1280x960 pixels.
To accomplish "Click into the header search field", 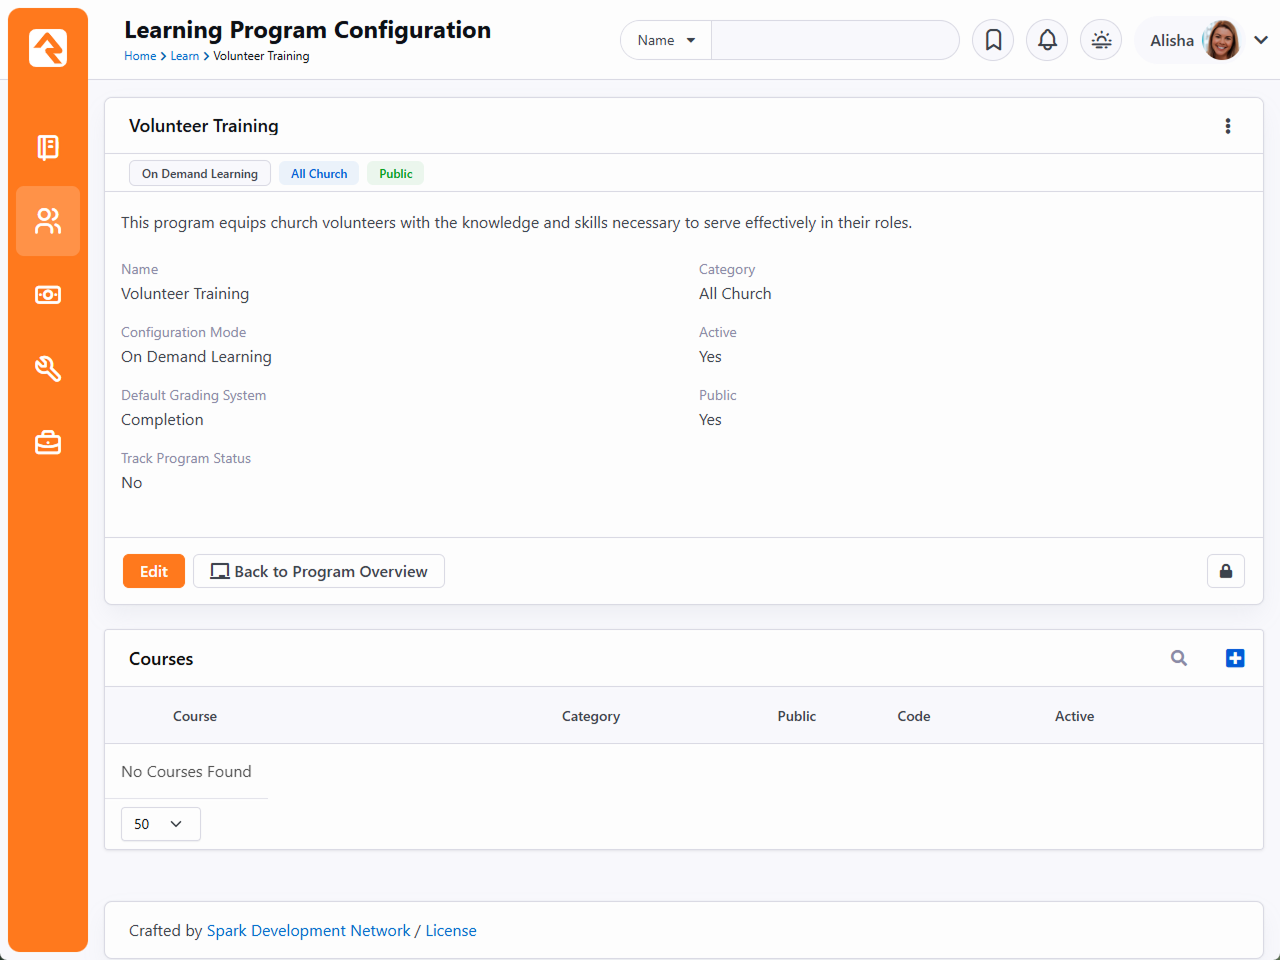I will 834,40.
